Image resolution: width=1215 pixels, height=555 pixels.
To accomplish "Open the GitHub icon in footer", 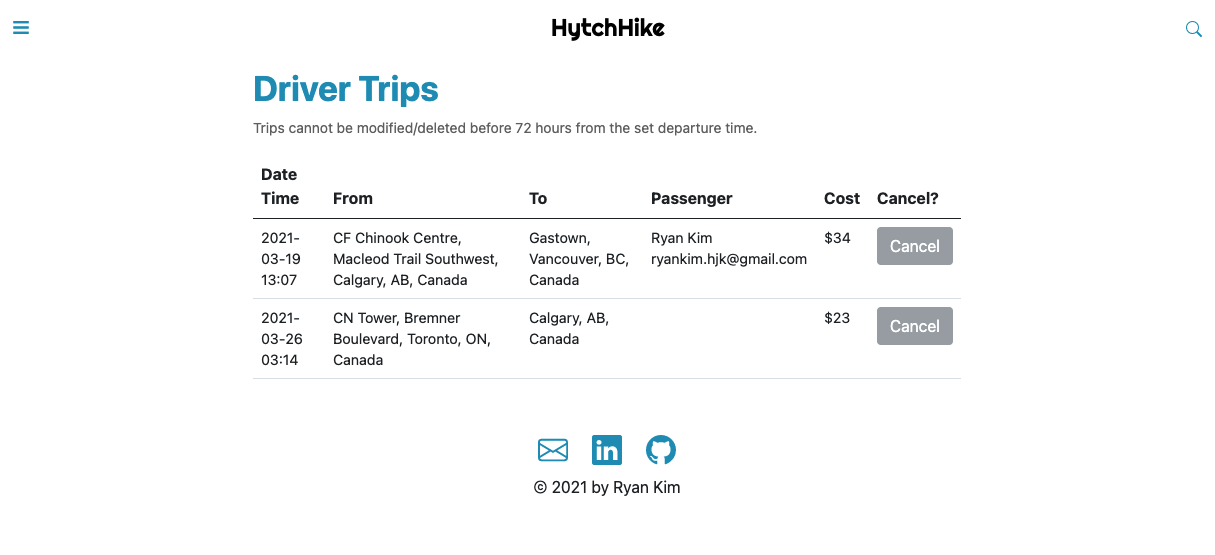I will coord(661,450).
